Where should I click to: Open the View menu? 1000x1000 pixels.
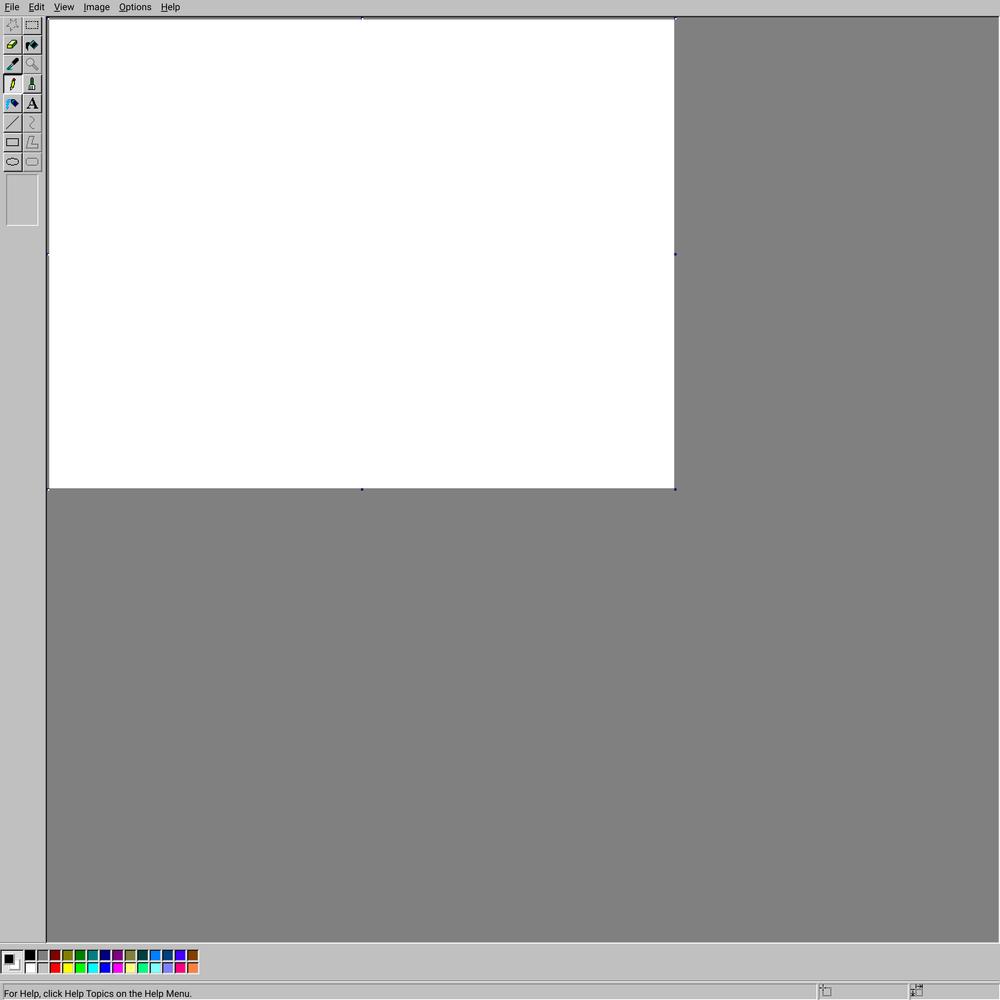pos(64,7)
